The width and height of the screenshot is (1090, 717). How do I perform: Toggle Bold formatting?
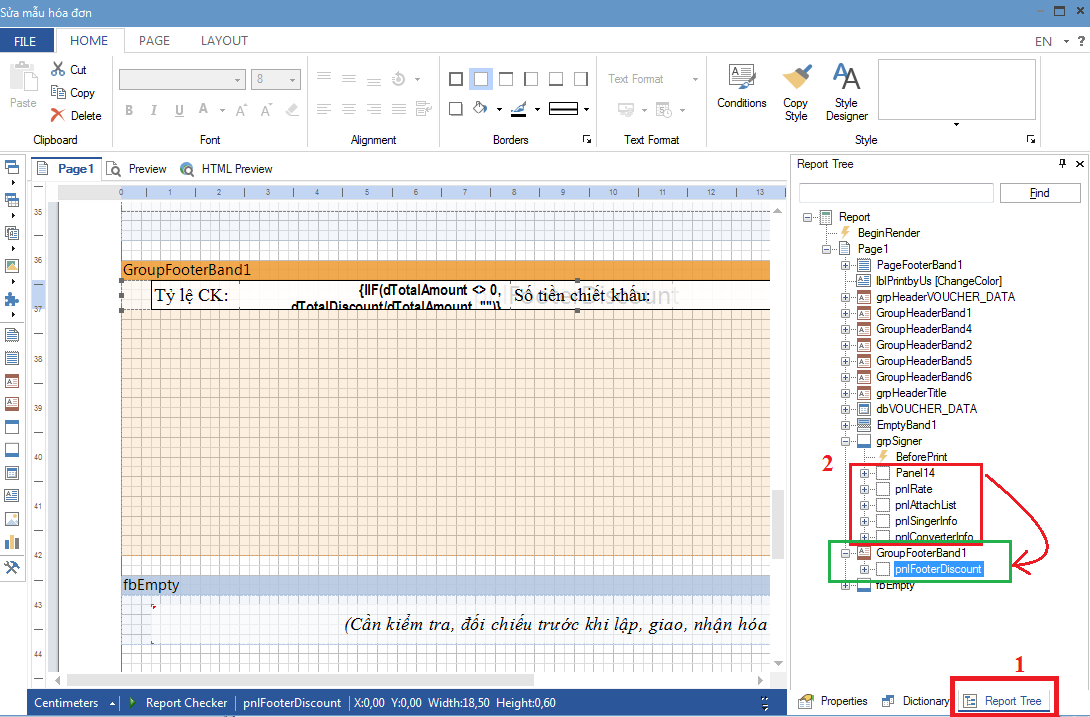pos(129,110)
